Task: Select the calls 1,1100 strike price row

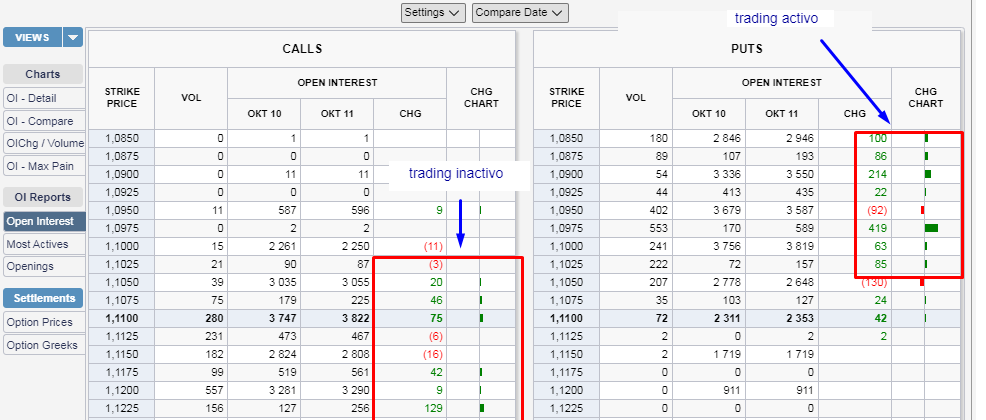Action: click(122, 318)
